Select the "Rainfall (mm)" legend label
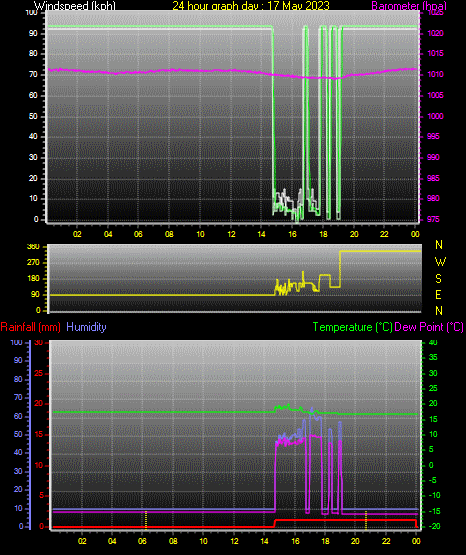The image size is (466, 555). pyautogui.click(x=30, y=327)
